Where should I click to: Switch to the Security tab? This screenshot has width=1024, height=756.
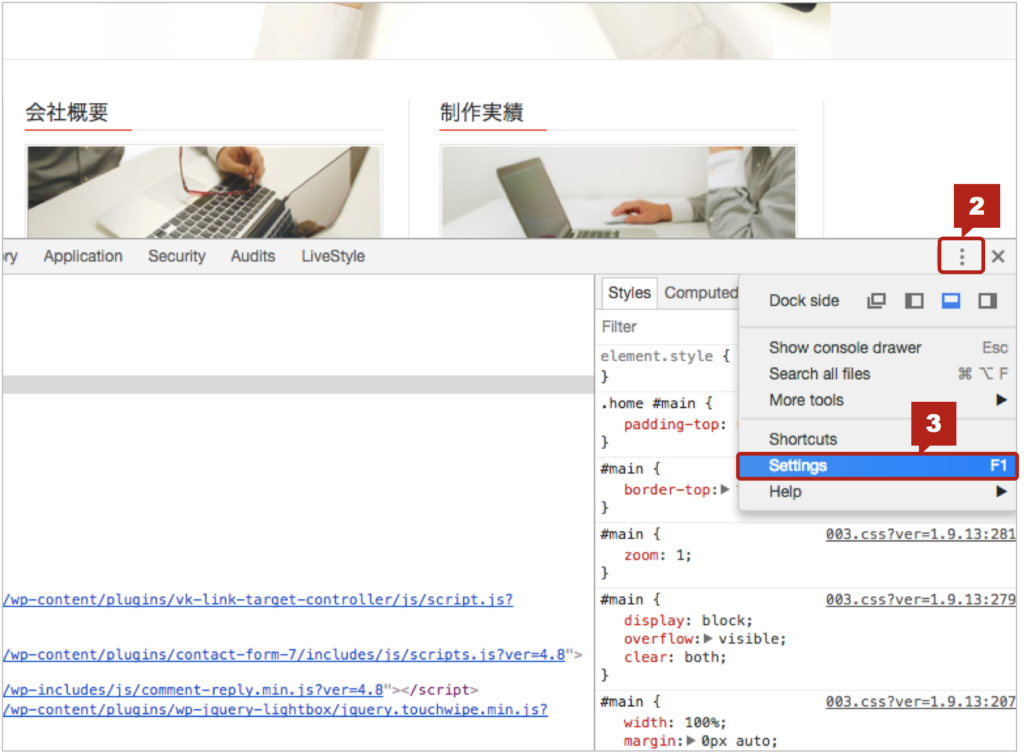pyautogui.click(x=176, y=257)
